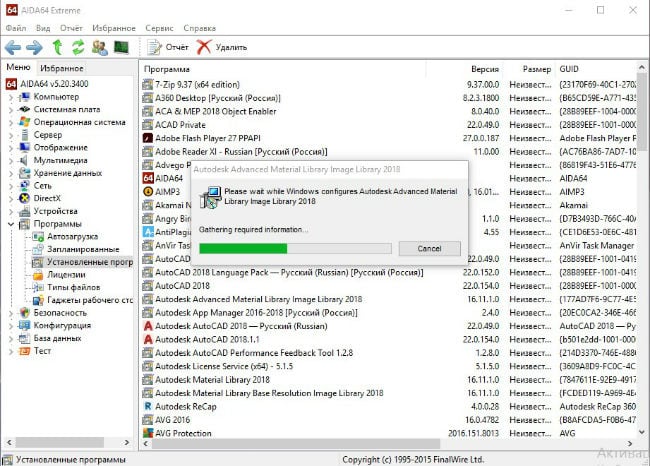Select the Запланированные tree item
Image resolution: width=650 pixels, height=466 pixels.
tap(83, 249)
